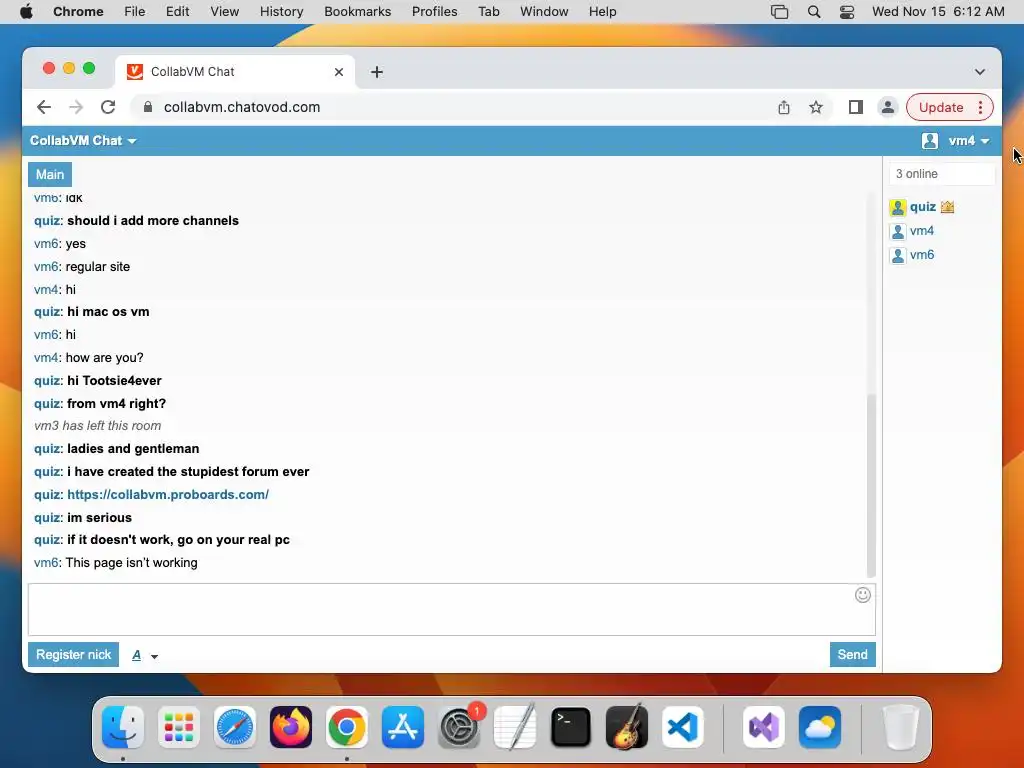The width and height of the screenshot is (1024, 768).
Task: Launch Terminal from the dock
Action: pyautogui.click(x=571, y=727)
